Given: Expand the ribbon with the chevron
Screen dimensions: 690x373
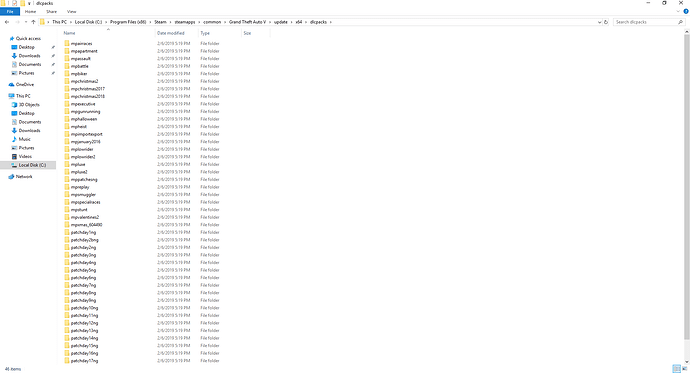Looking at the screenshot, I should [678, 11].
